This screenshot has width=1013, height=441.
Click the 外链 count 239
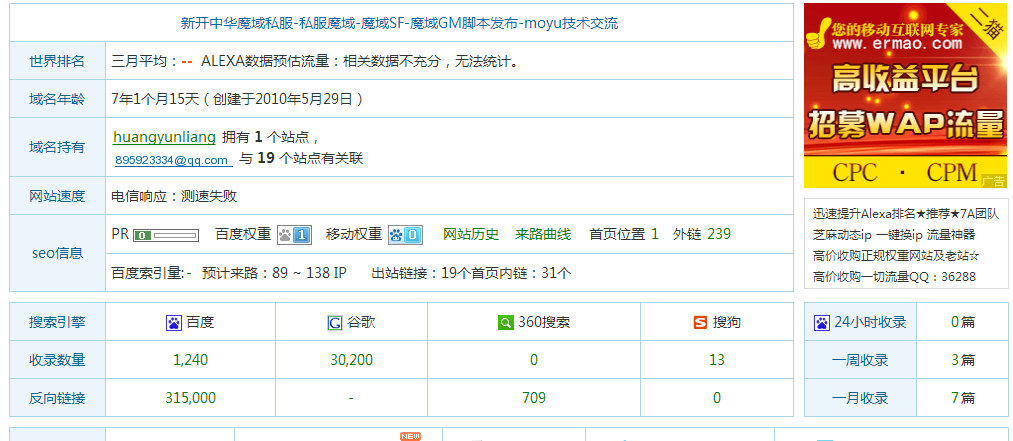click(719, 234)
